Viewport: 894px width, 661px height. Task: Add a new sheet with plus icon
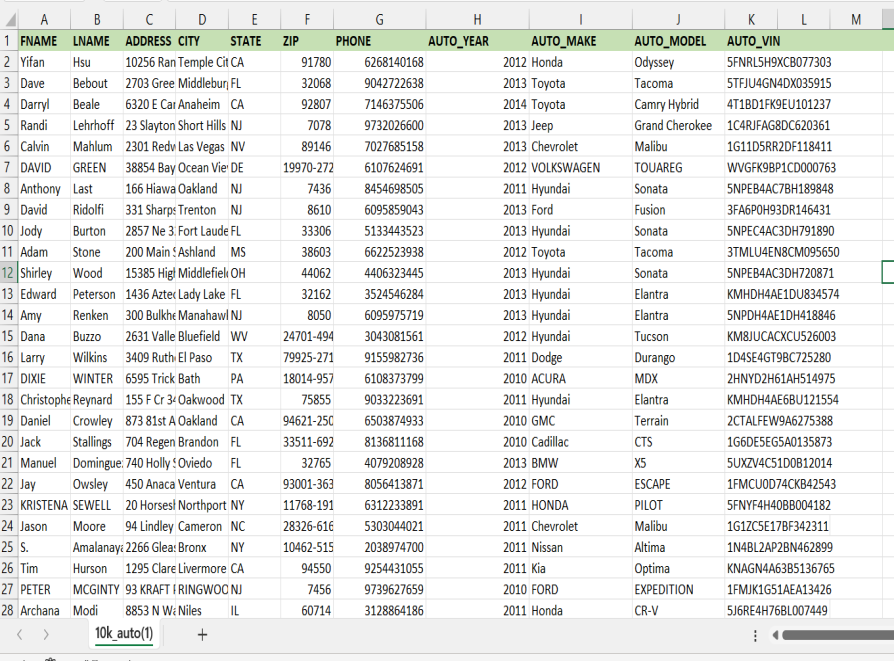[x=202, y=634]
